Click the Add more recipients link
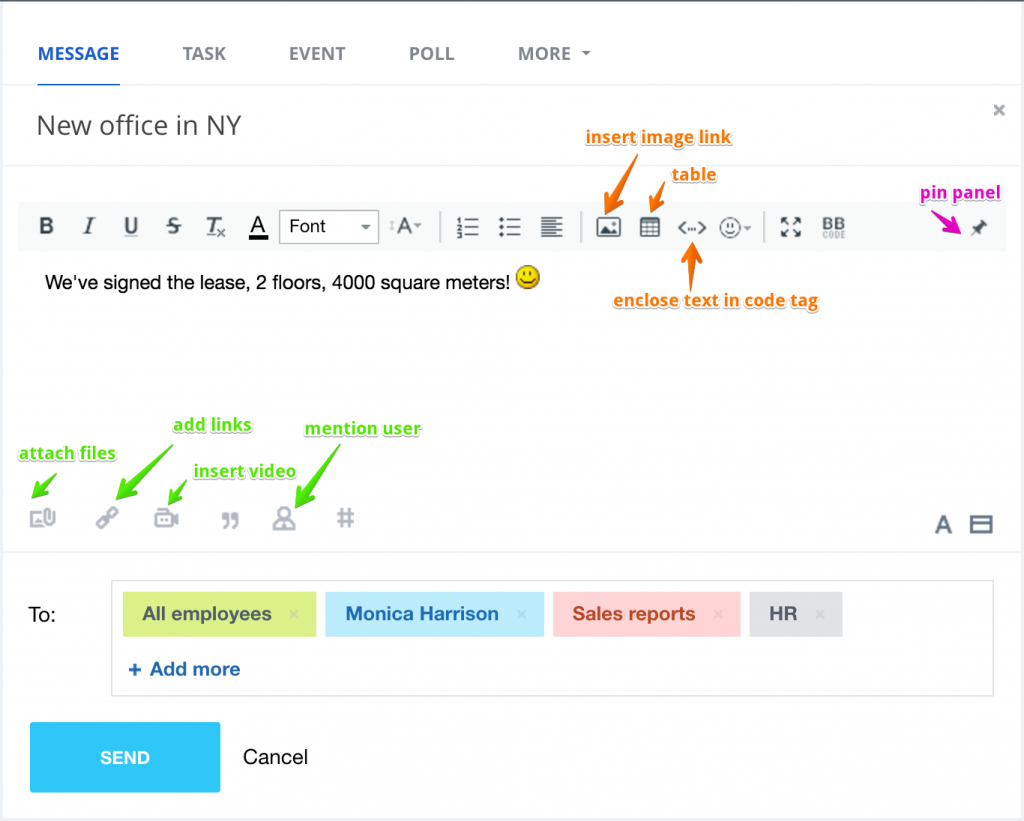The height and width of the screenshot is (821, 1024). 185,669
